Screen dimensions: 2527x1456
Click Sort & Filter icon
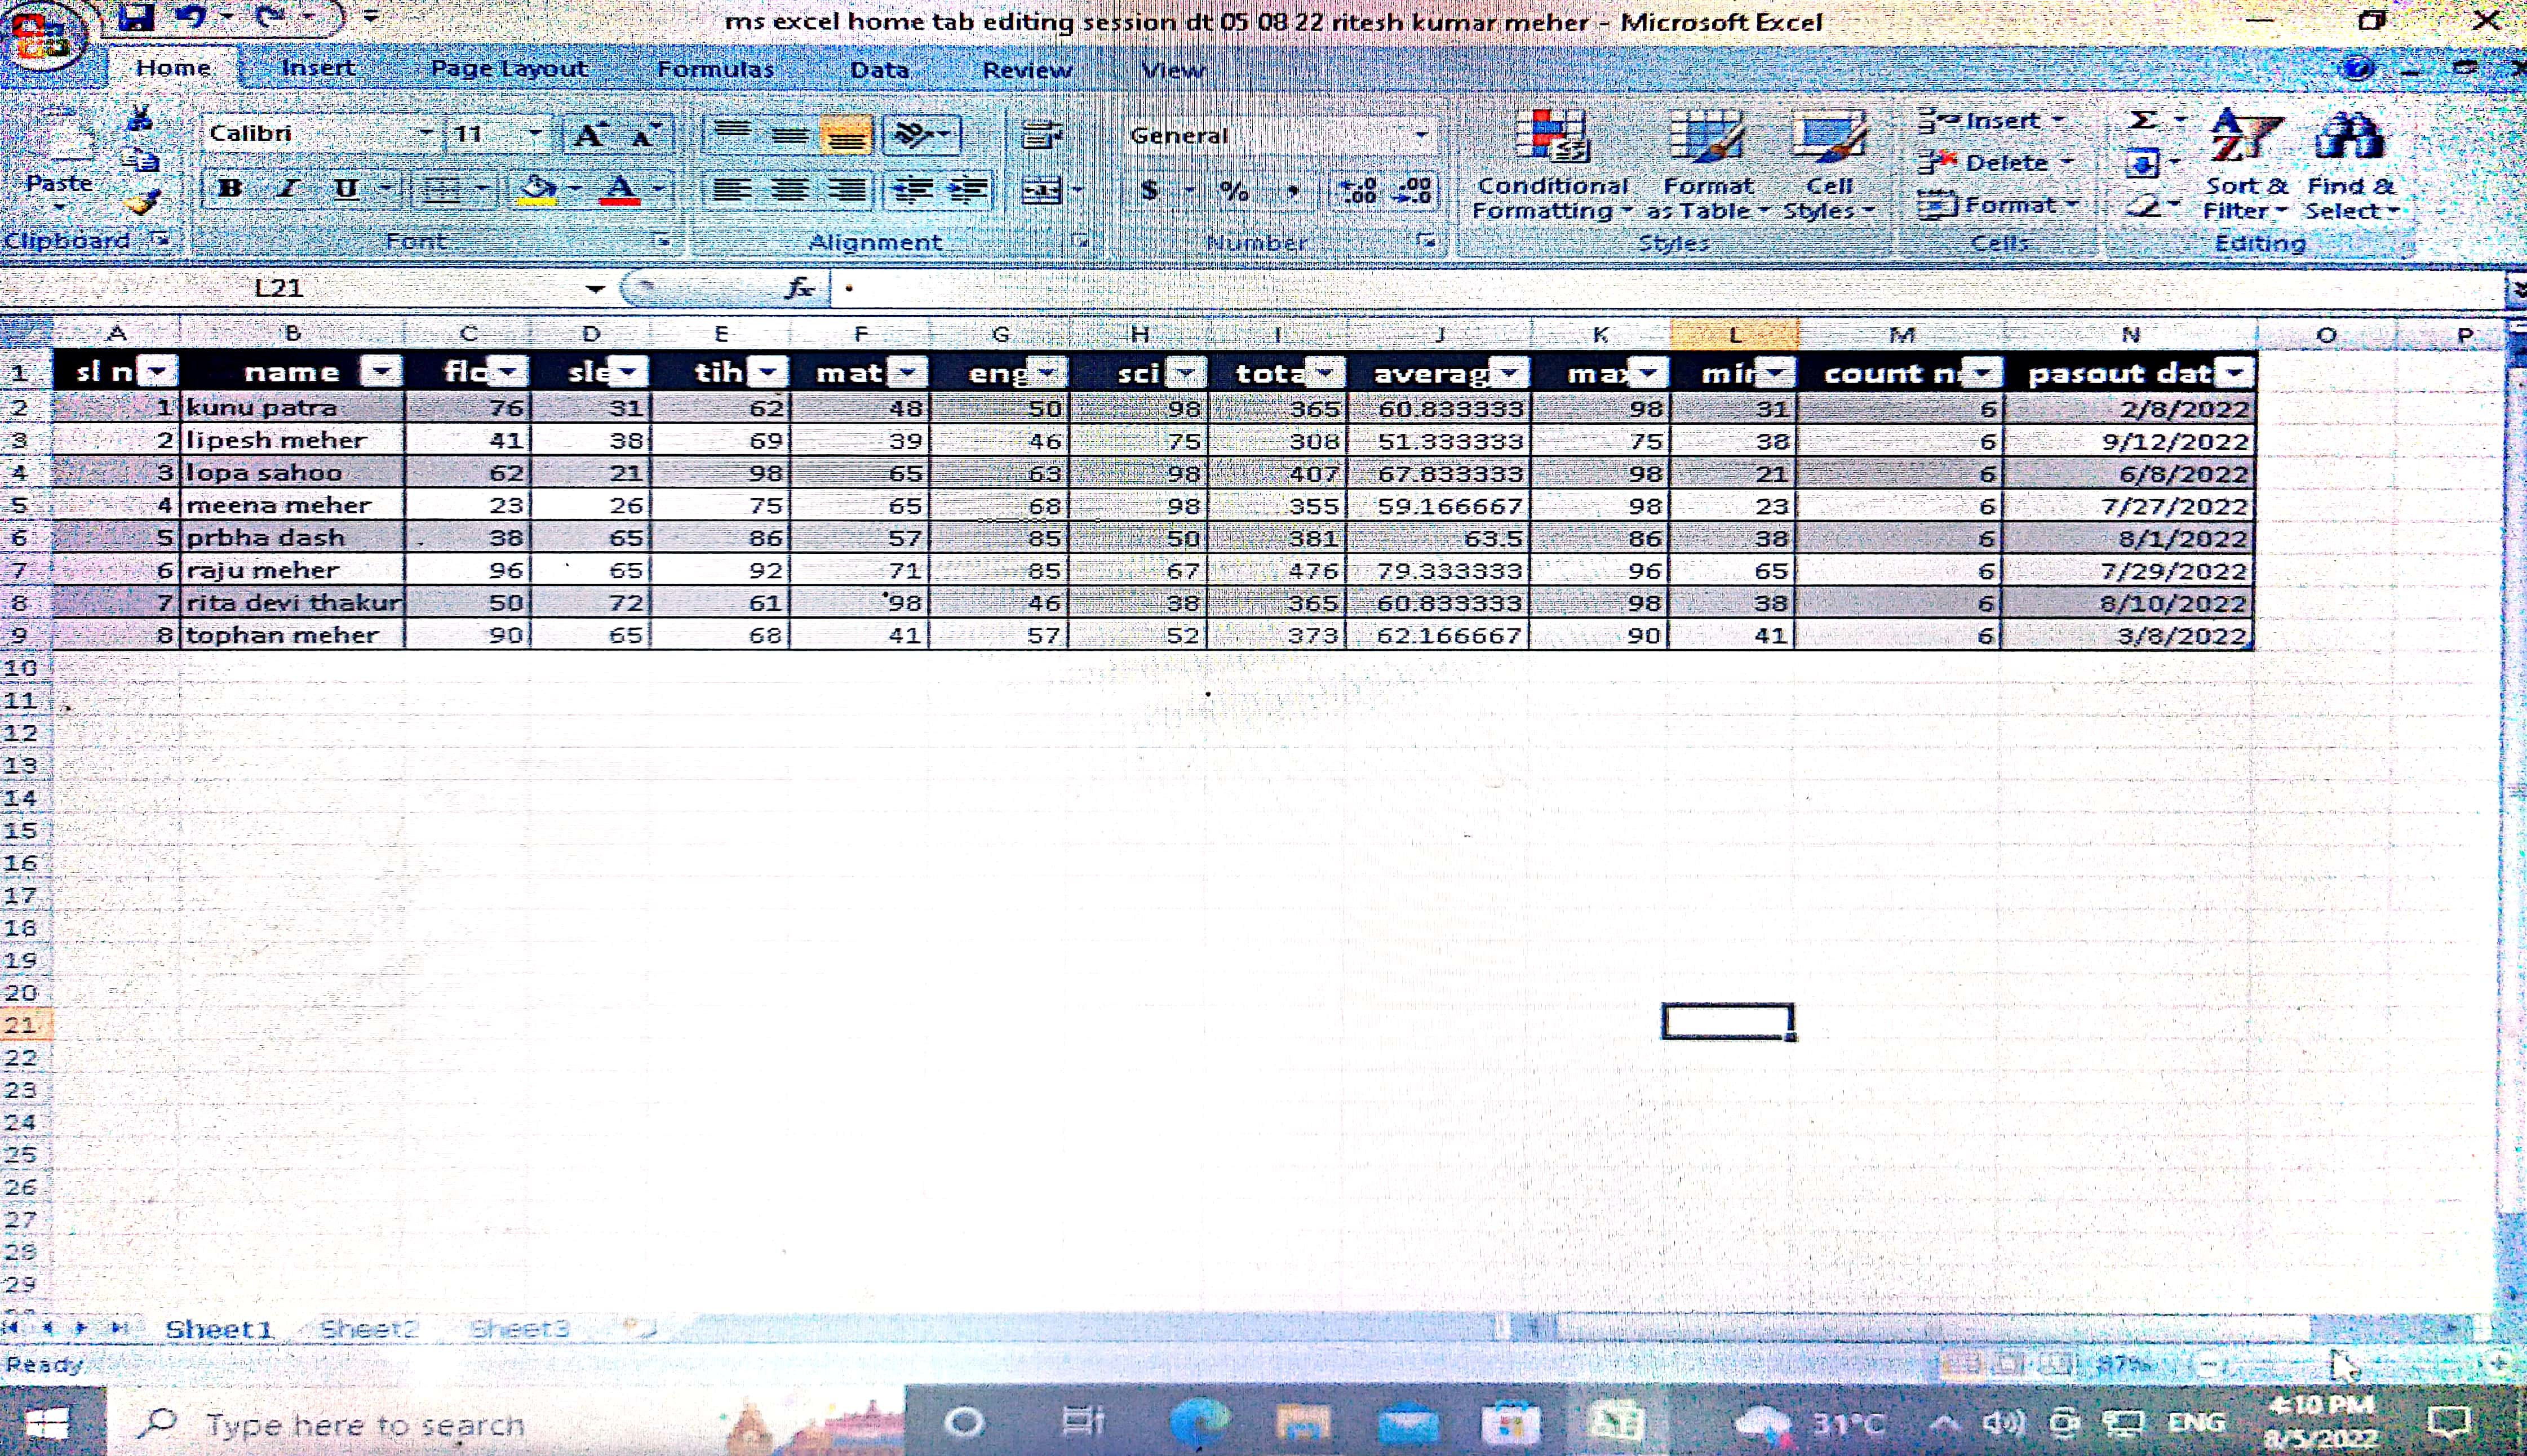point(2244,138)
